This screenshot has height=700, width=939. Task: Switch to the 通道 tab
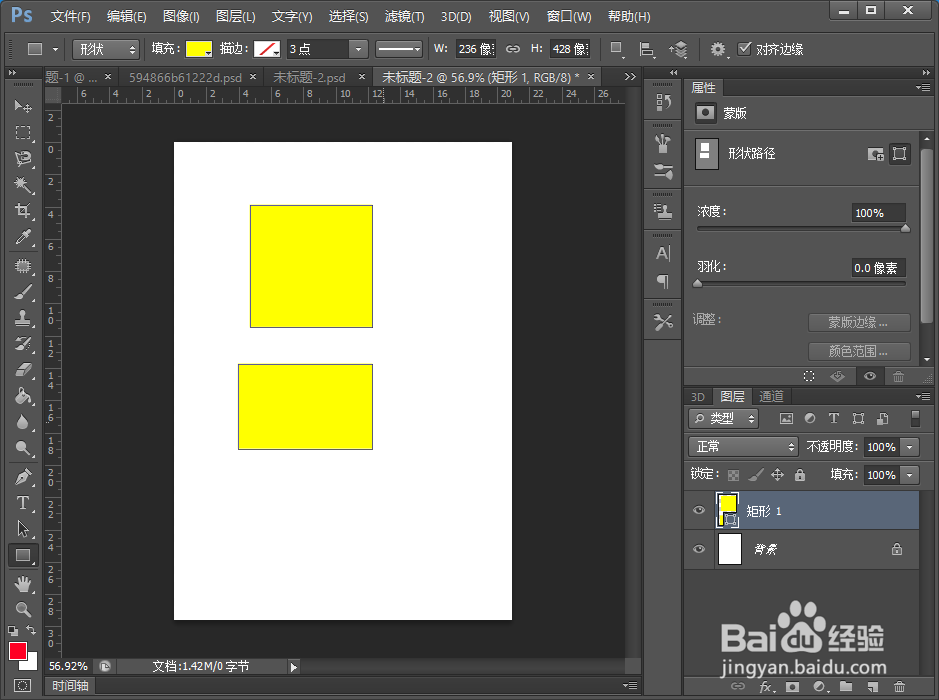tap(771, 396)
